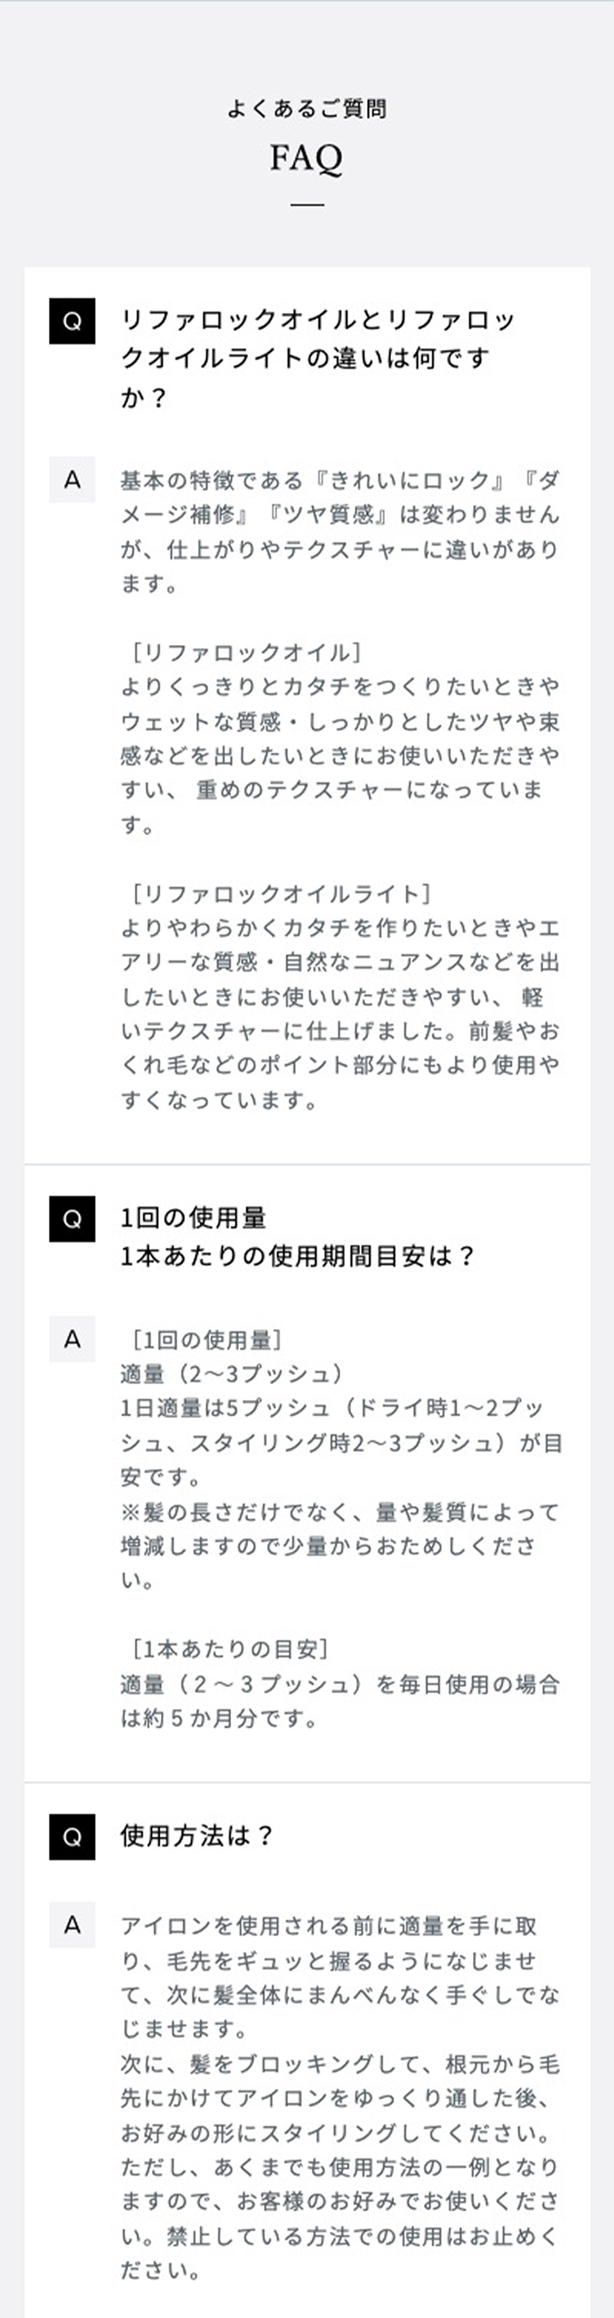Image resolution: width=614 pixels, height=2318 pixels.
Task: Click the FAQ heading
Action: click(306, 158)
